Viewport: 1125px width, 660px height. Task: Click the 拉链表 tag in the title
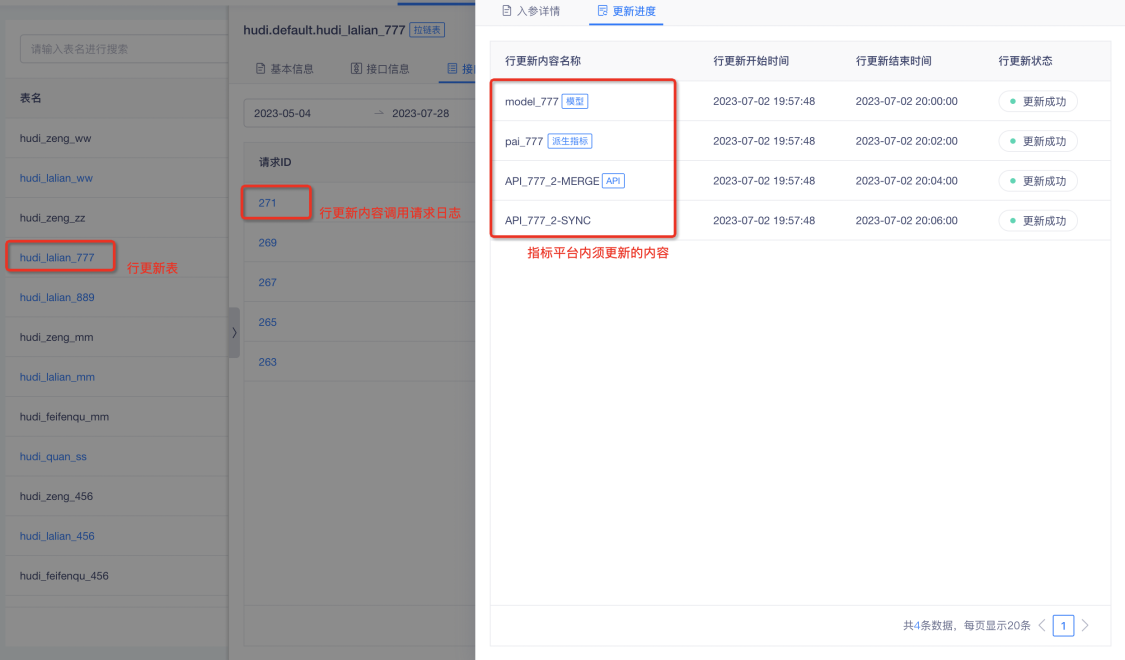(427, 30)
